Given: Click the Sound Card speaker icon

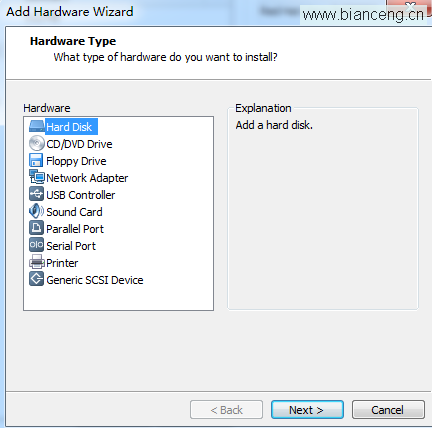Looking at the screenshot, I should click(36, 211).
